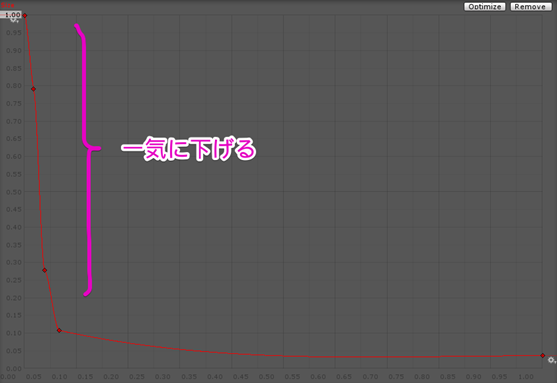Select the final keyframe at time 1.00
This screenshot has height=383, width=557.
point(542,355)
